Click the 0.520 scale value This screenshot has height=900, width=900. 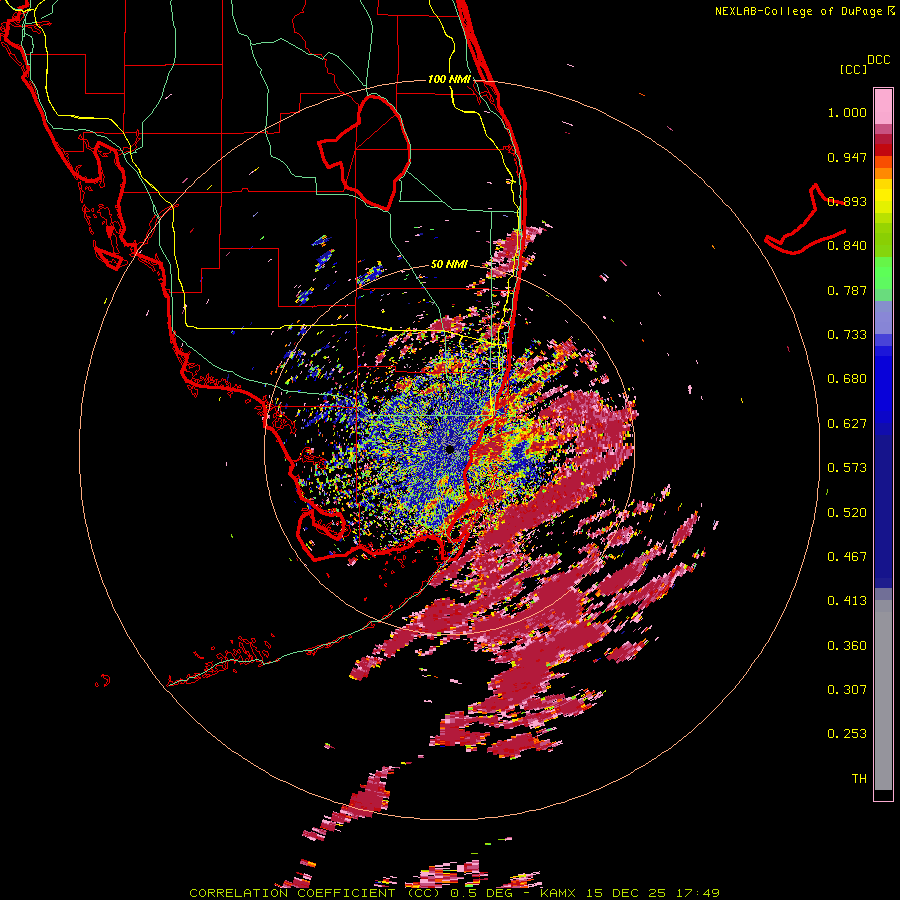(847, 513)
